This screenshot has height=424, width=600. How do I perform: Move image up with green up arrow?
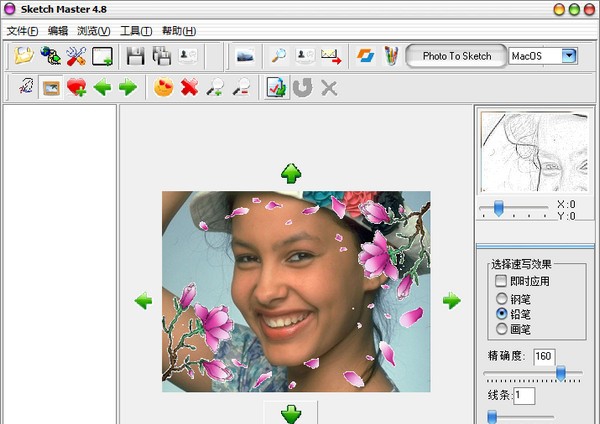click(291, 173)
